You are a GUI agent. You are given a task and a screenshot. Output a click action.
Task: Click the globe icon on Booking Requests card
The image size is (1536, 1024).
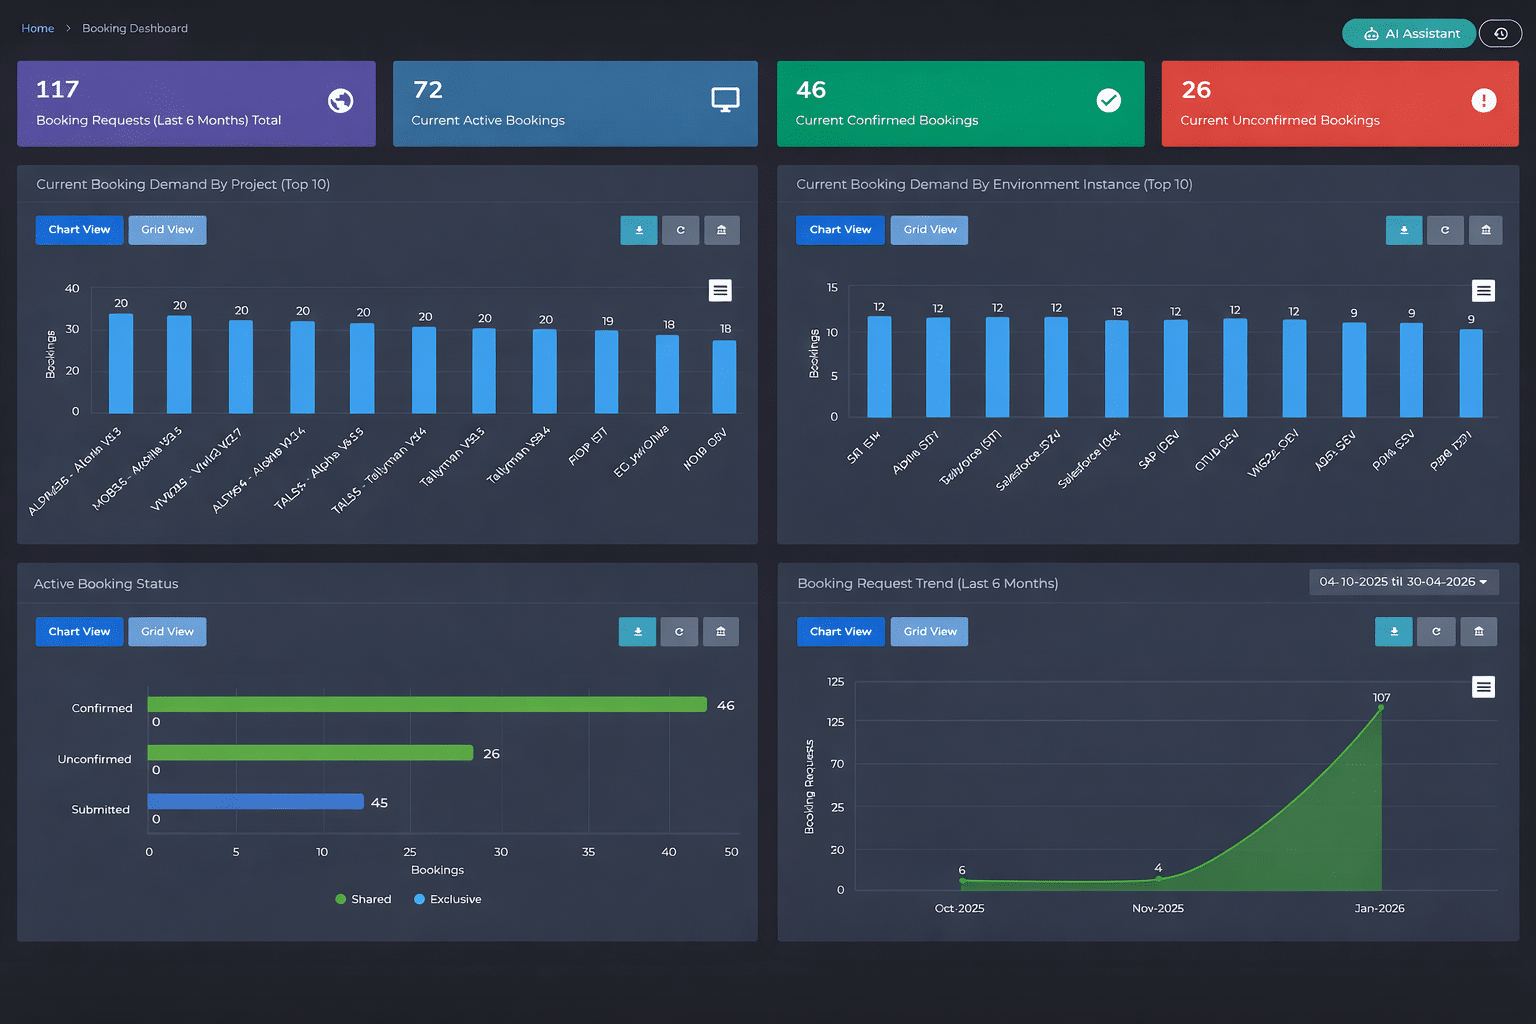coord(340,101)
